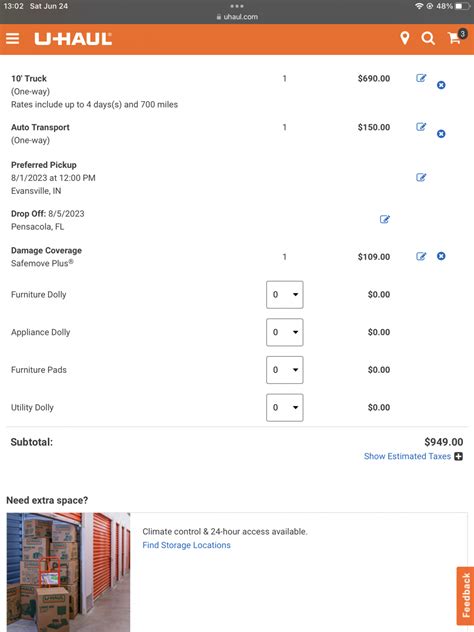Screen dimensions: 474x632
Task: Edit Damage Coverage Safemove Plus
Action: tap(421, 256)
